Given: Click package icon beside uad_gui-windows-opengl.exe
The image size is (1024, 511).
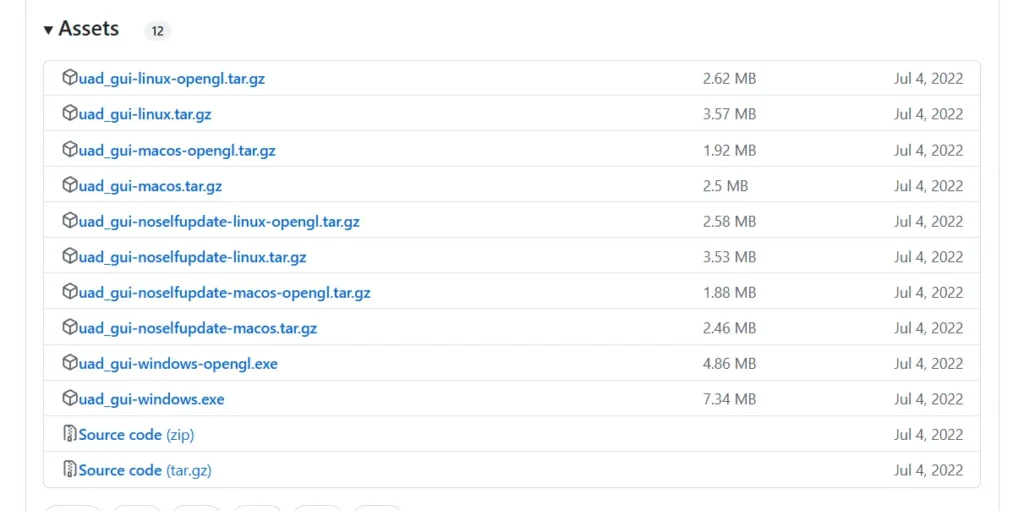Looking at the screenshot, I should [69, 363].
